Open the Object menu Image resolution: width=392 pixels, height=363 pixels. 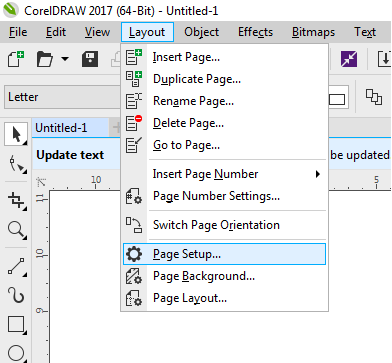coord(202,32)
